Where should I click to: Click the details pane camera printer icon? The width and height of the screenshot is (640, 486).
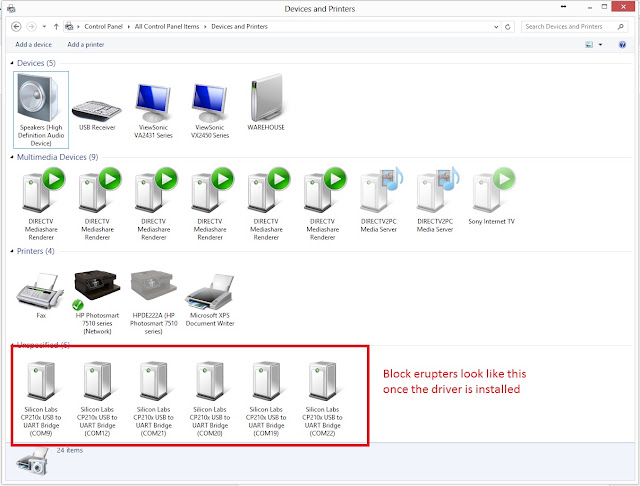pyautogui.click(x=32, y=462)
